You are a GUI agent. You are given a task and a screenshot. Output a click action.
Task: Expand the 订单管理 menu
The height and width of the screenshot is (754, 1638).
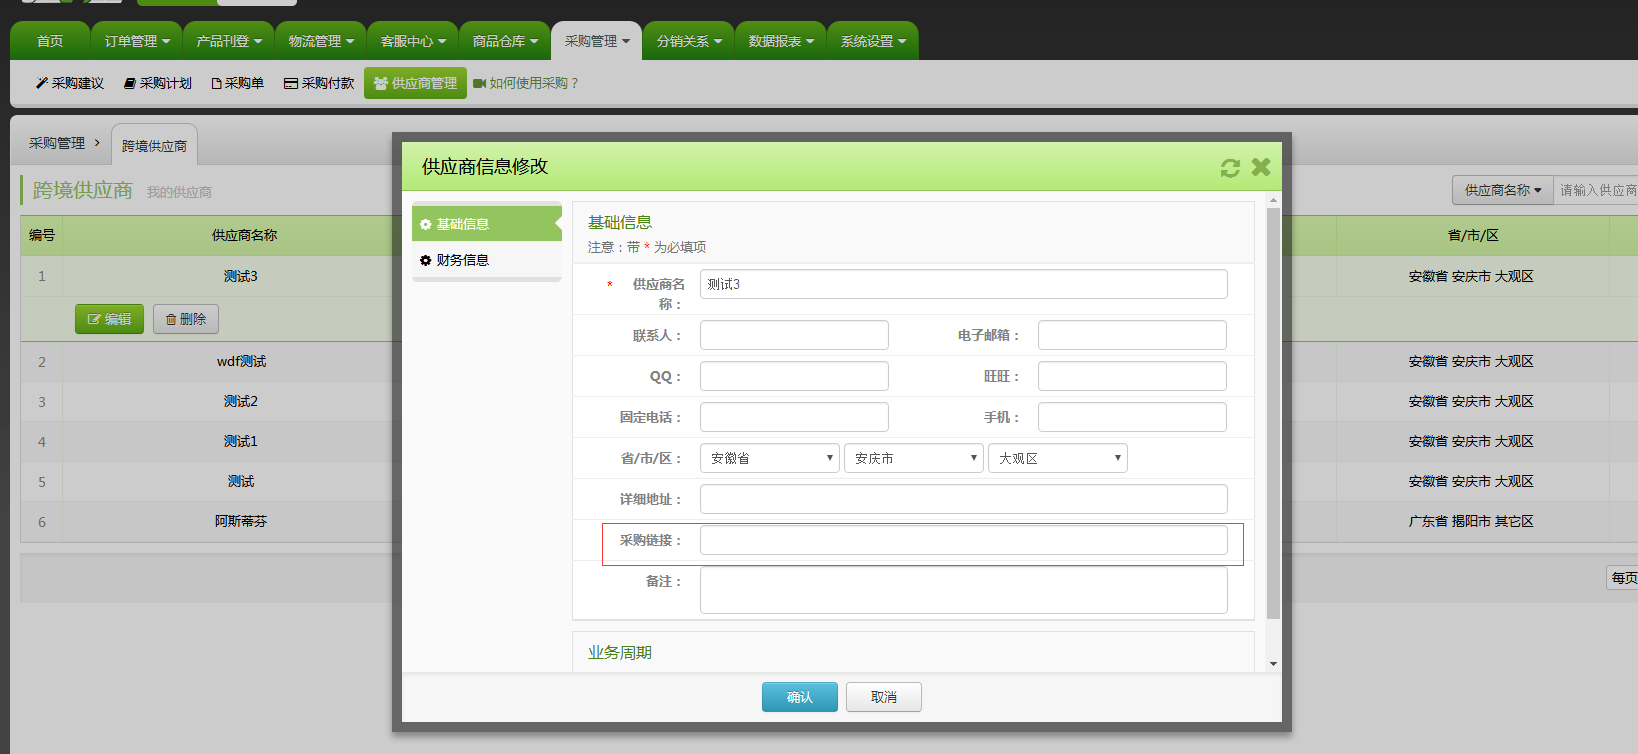point(137,41)
